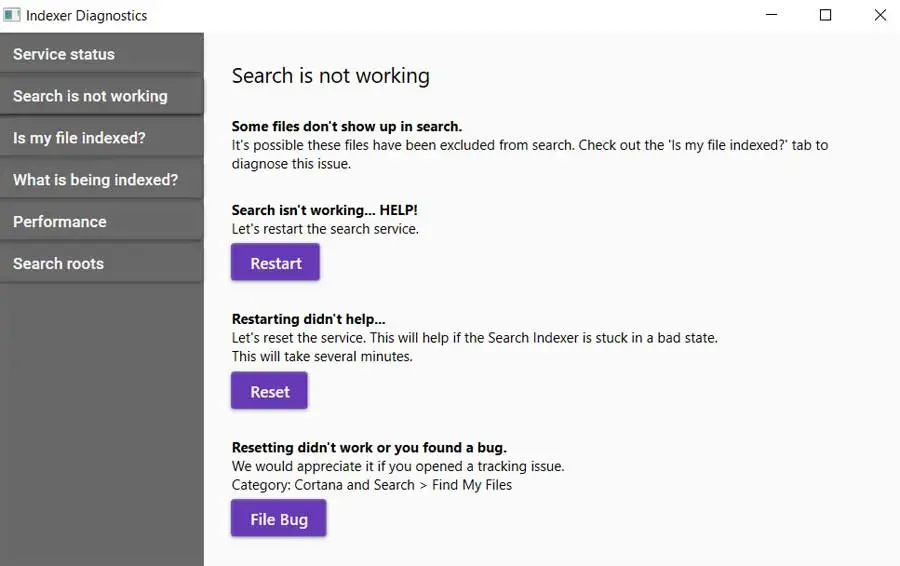Open the Performance tab
The image size is (900, 566).
[102, 222]
